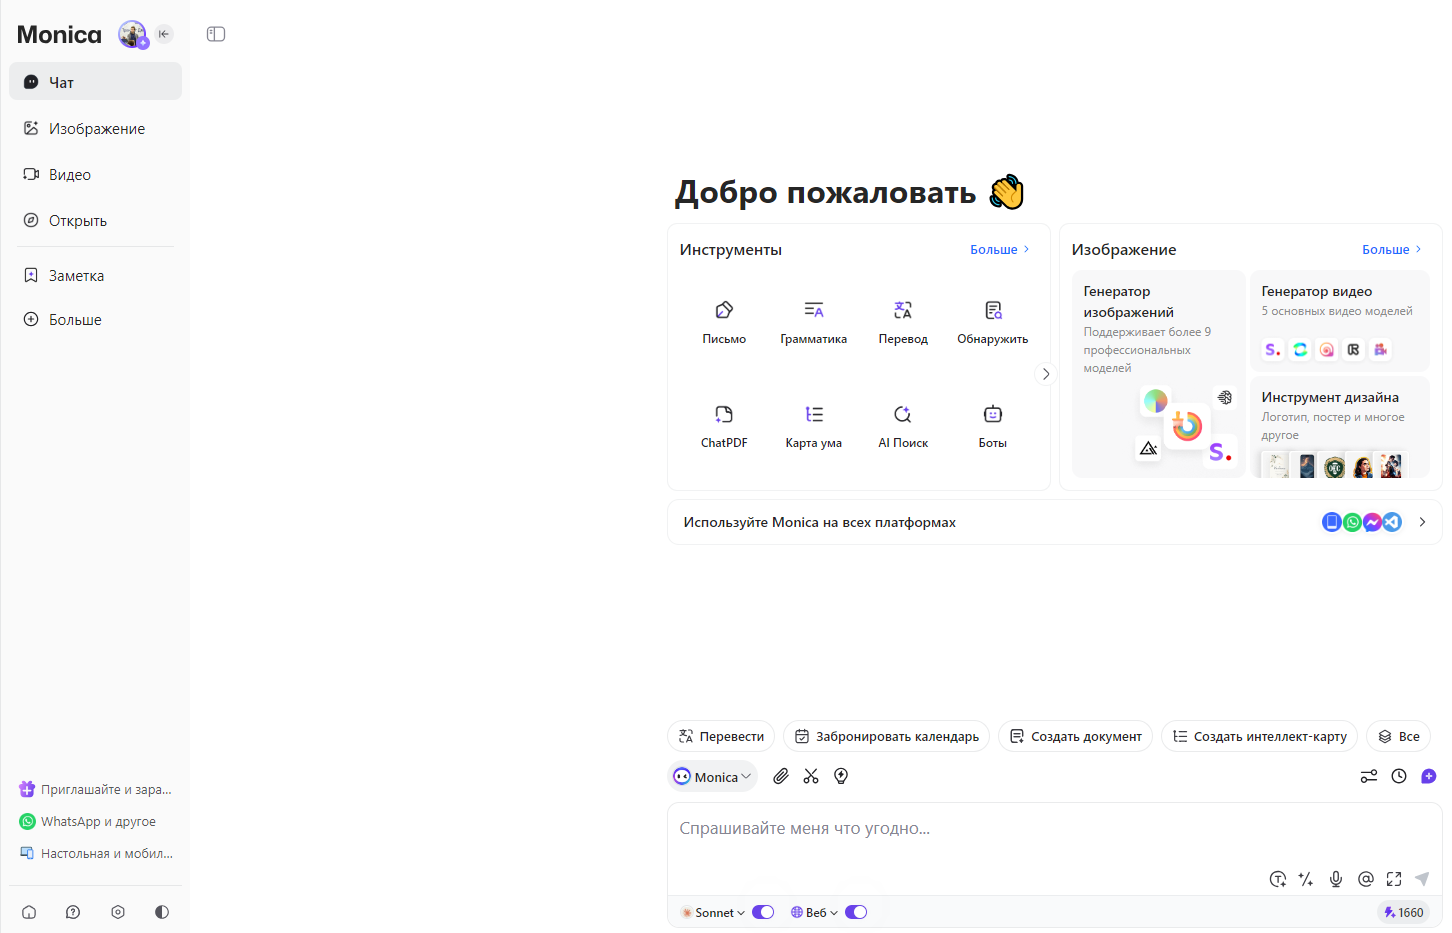
Task: Select Заметка in the sidebar
Action: tap(96, 275)
